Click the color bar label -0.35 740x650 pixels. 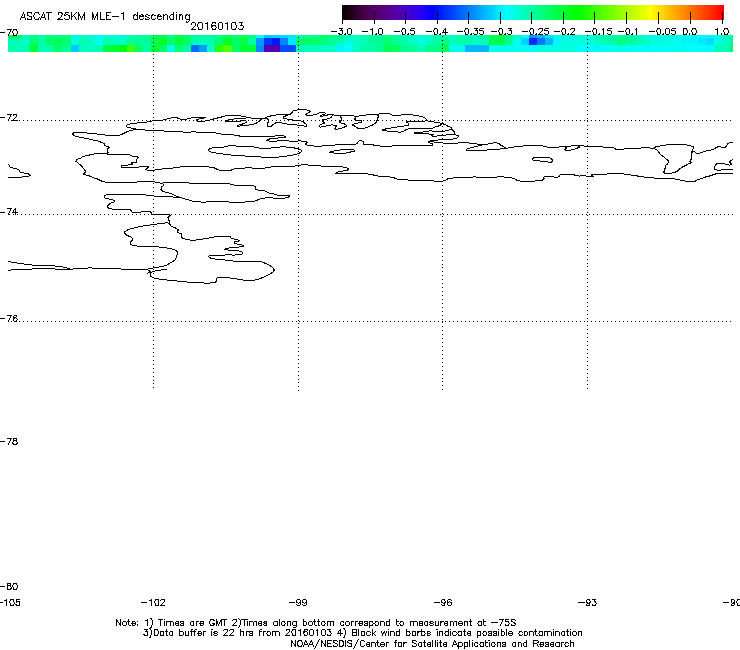click(x=470, y=32)
